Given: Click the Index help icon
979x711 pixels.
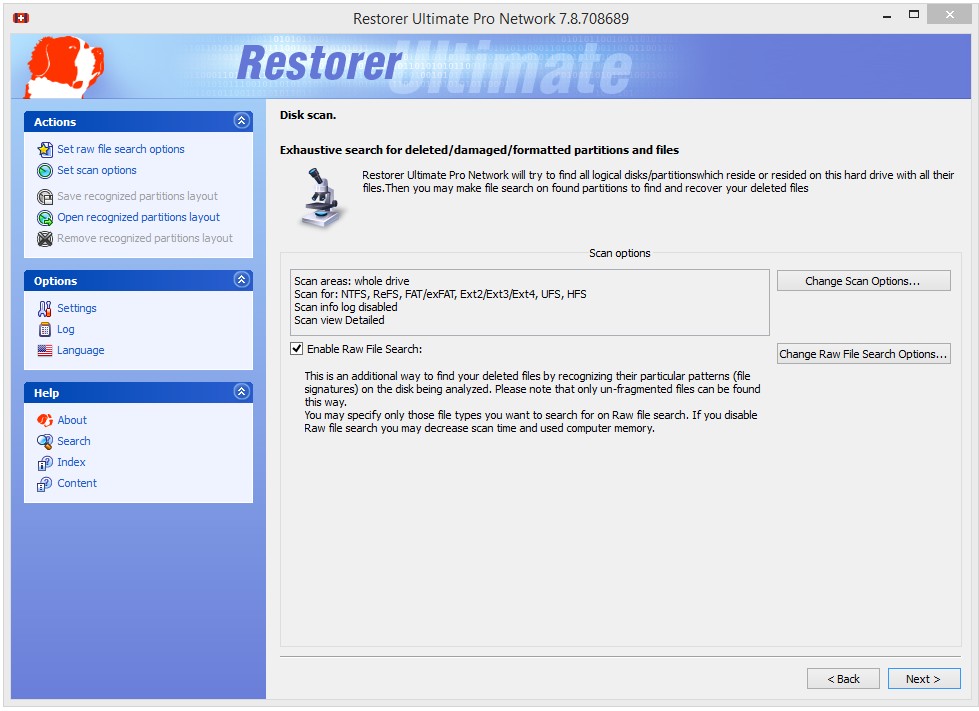Looking at the screenshot, I should (45, 463).
